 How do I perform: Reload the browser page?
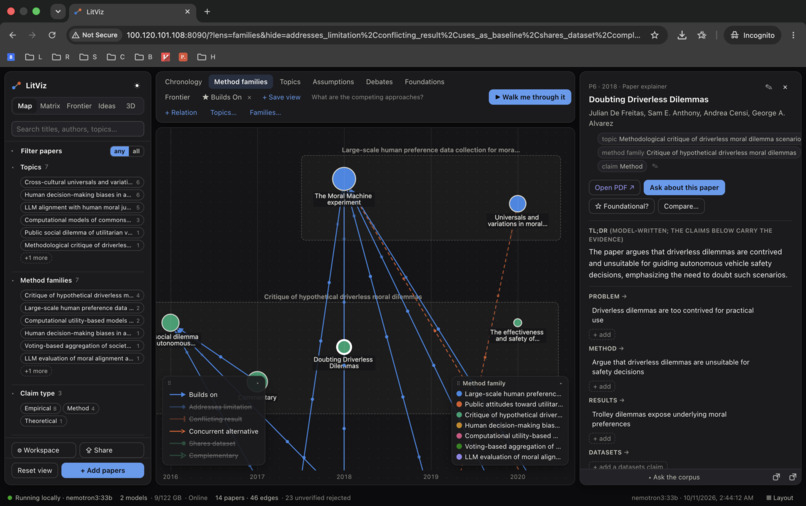pos(52,35)
